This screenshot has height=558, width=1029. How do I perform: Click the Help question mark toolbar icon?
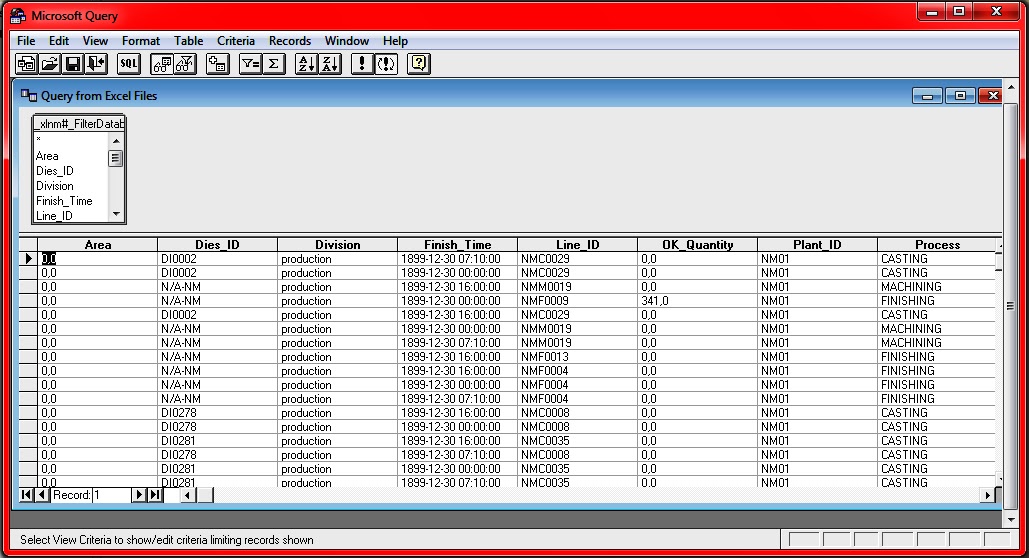click(x=419, y=64)
